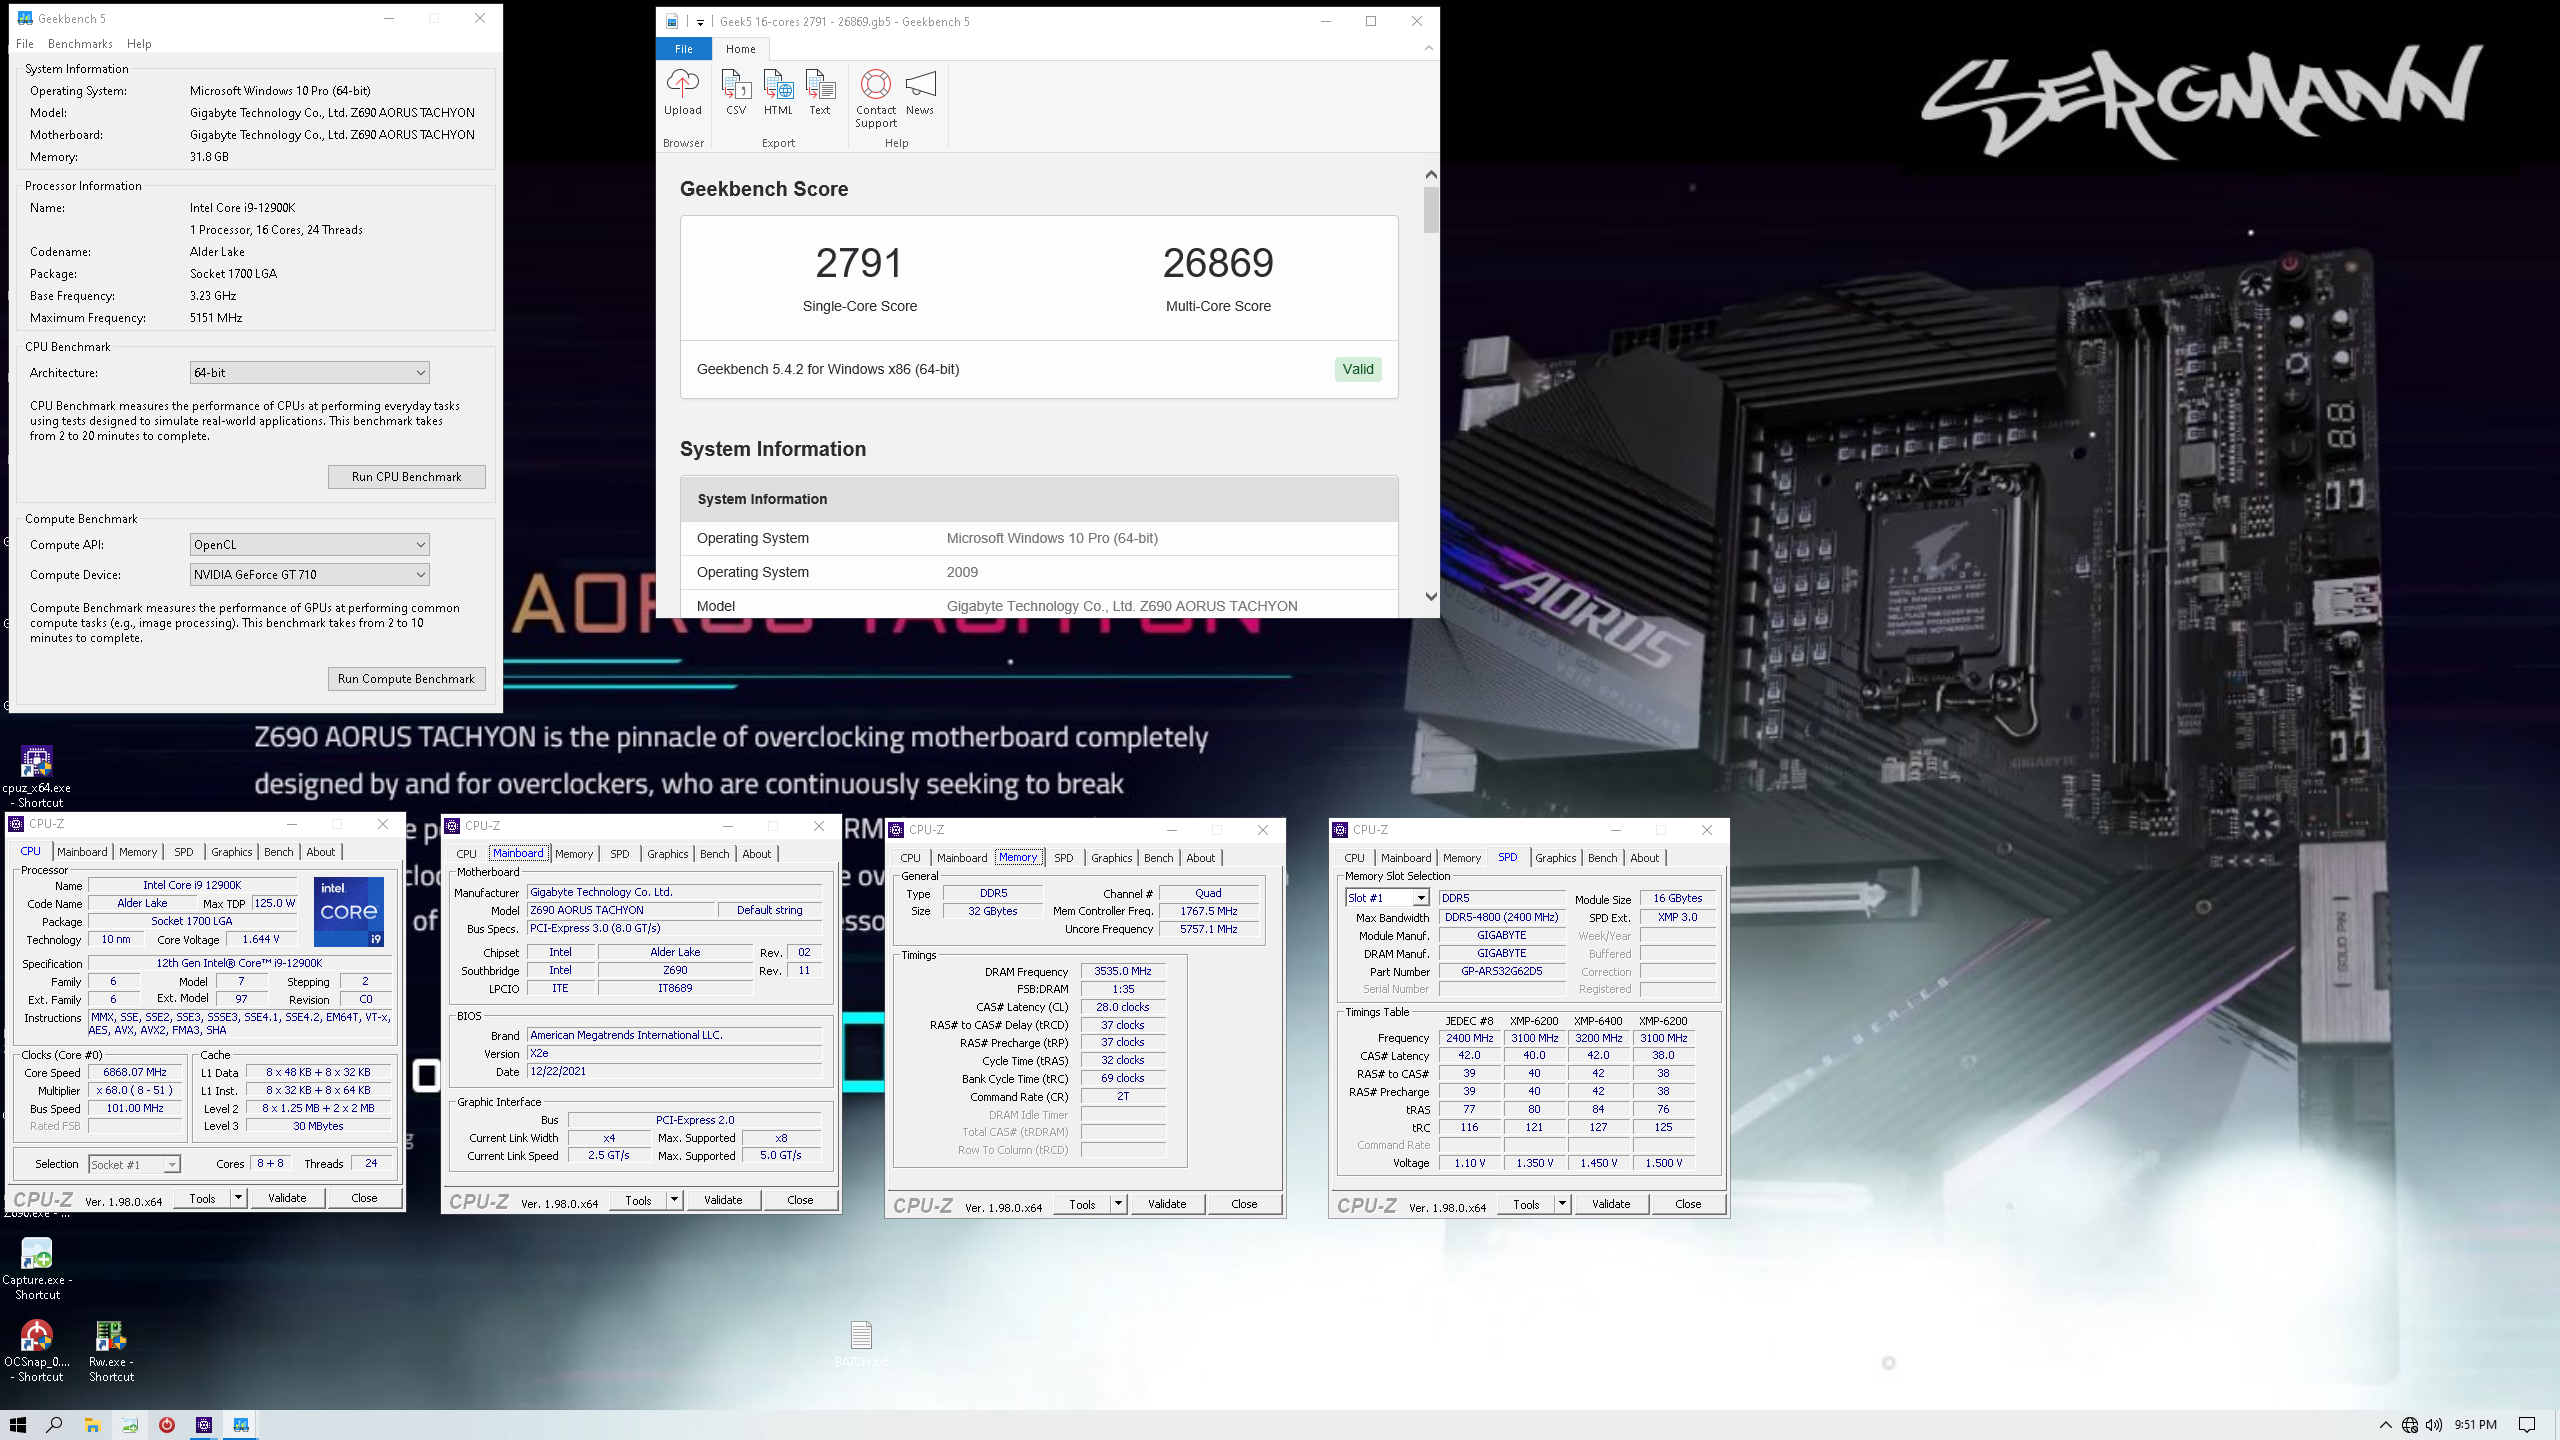
Task: Select the BATCH text file on desktop
Action: coord(861,1343)
